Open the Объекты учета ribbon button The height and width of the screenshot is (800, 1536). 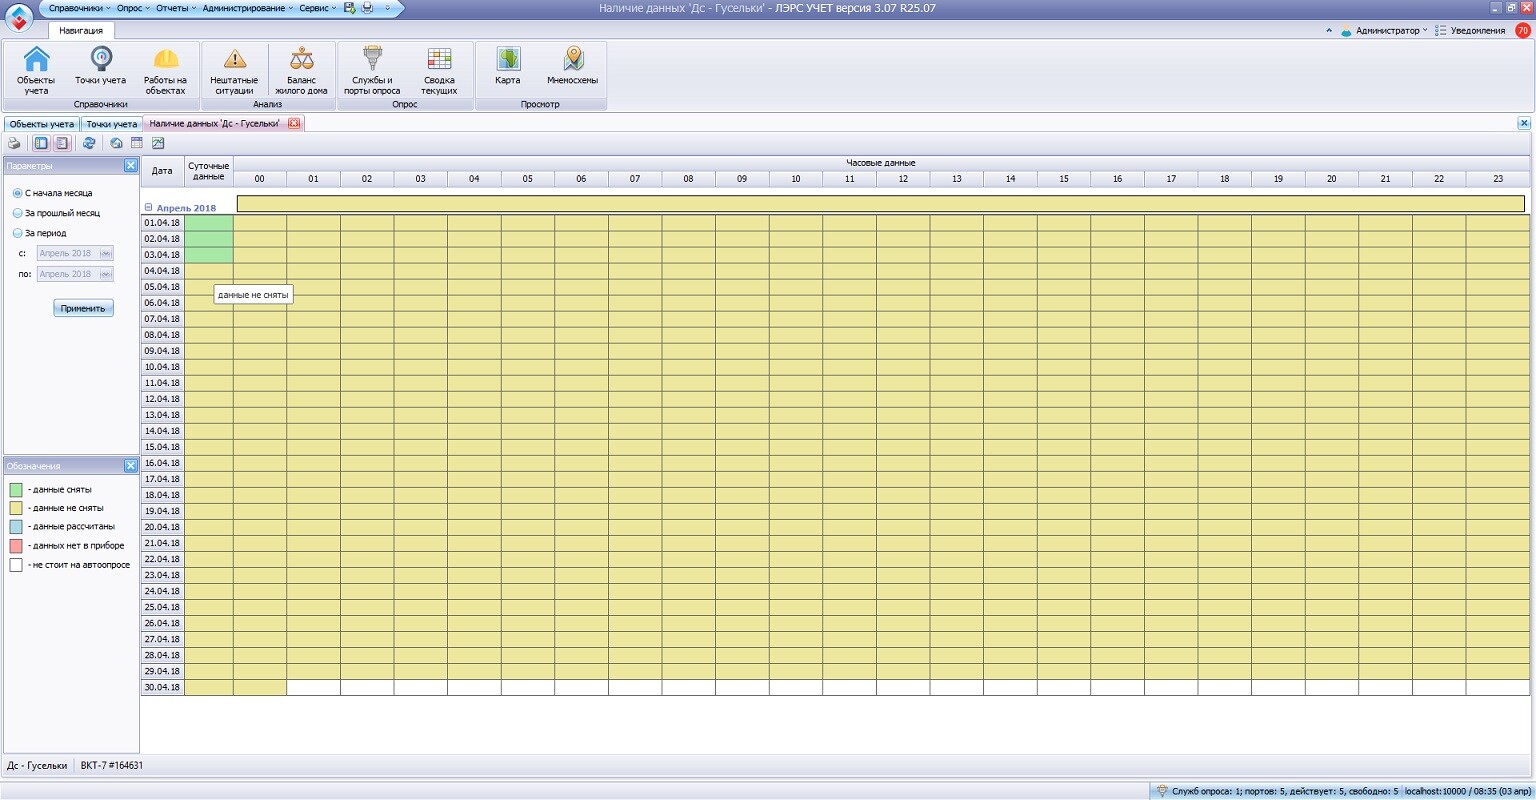(x=36, y=70)
